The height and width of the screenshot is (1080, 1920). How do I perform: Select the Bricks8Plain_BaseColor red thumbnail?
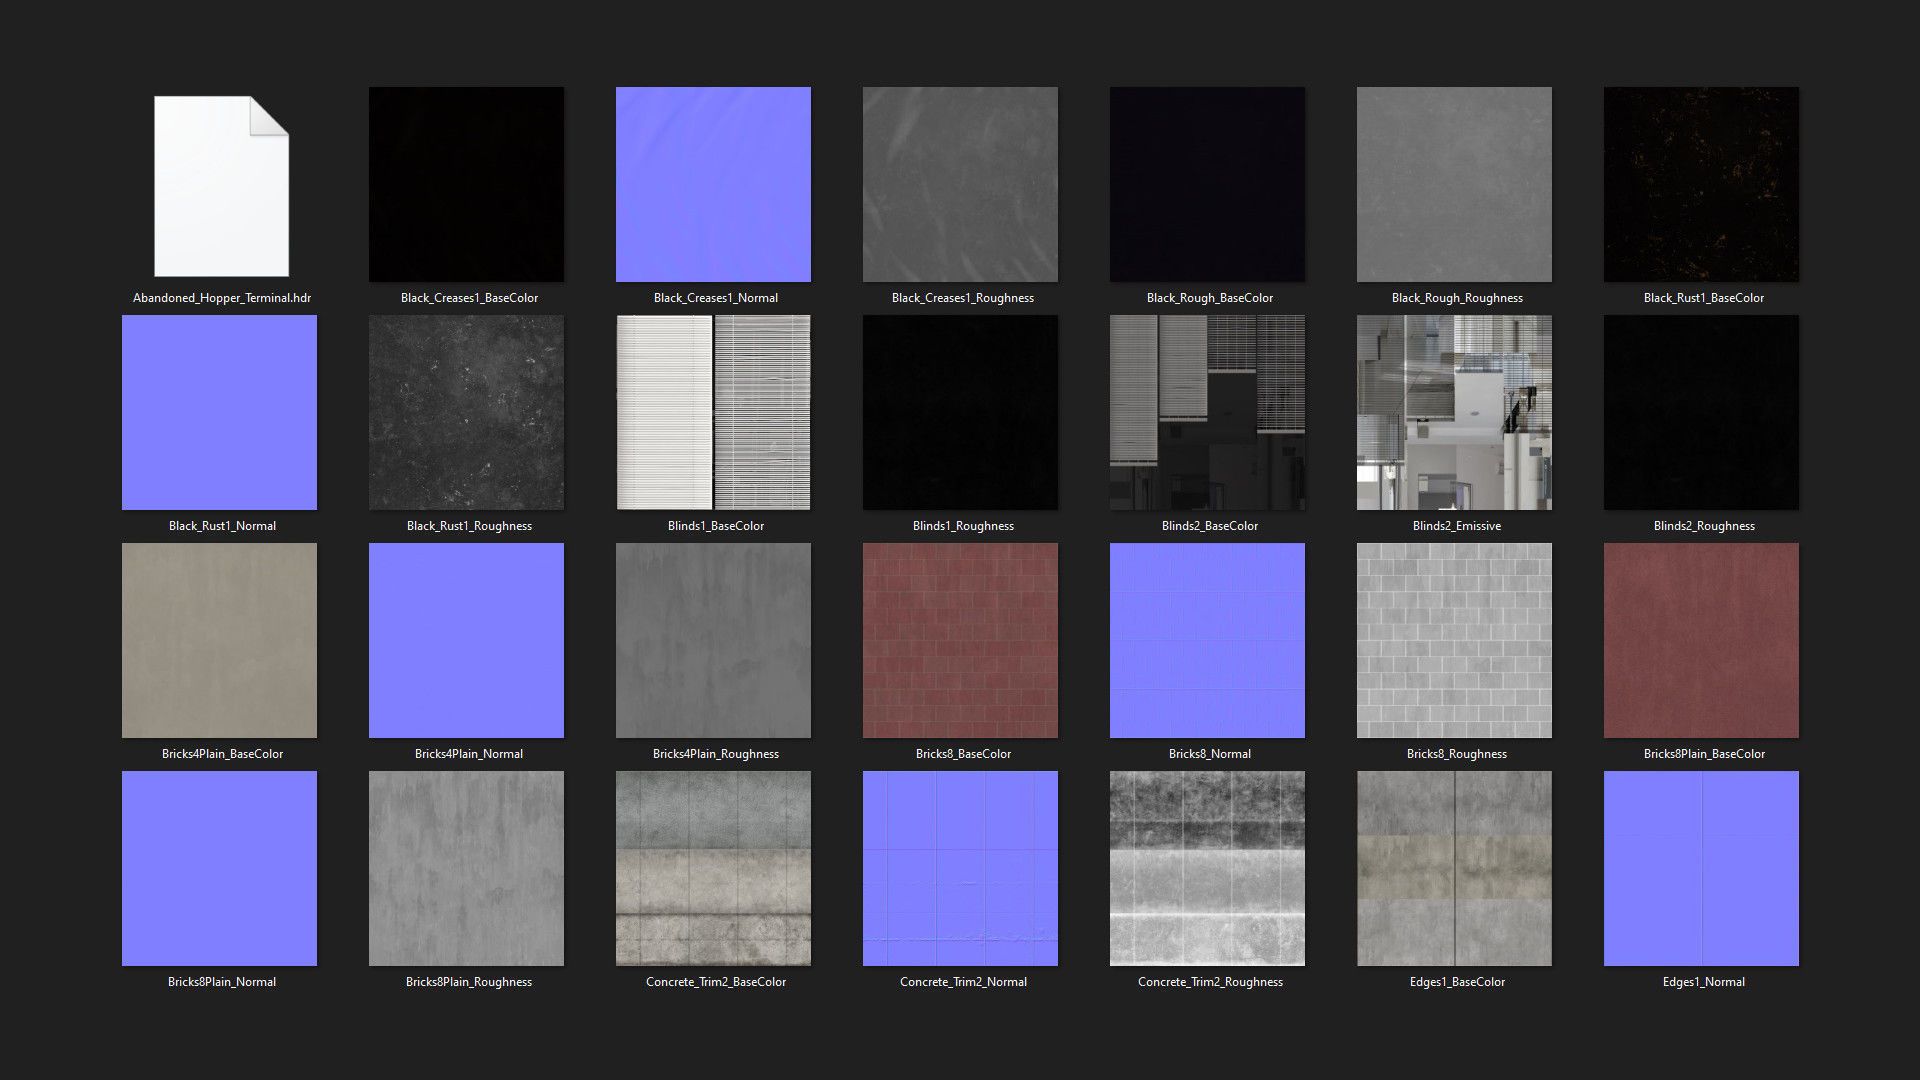(x=1701, y=640)
